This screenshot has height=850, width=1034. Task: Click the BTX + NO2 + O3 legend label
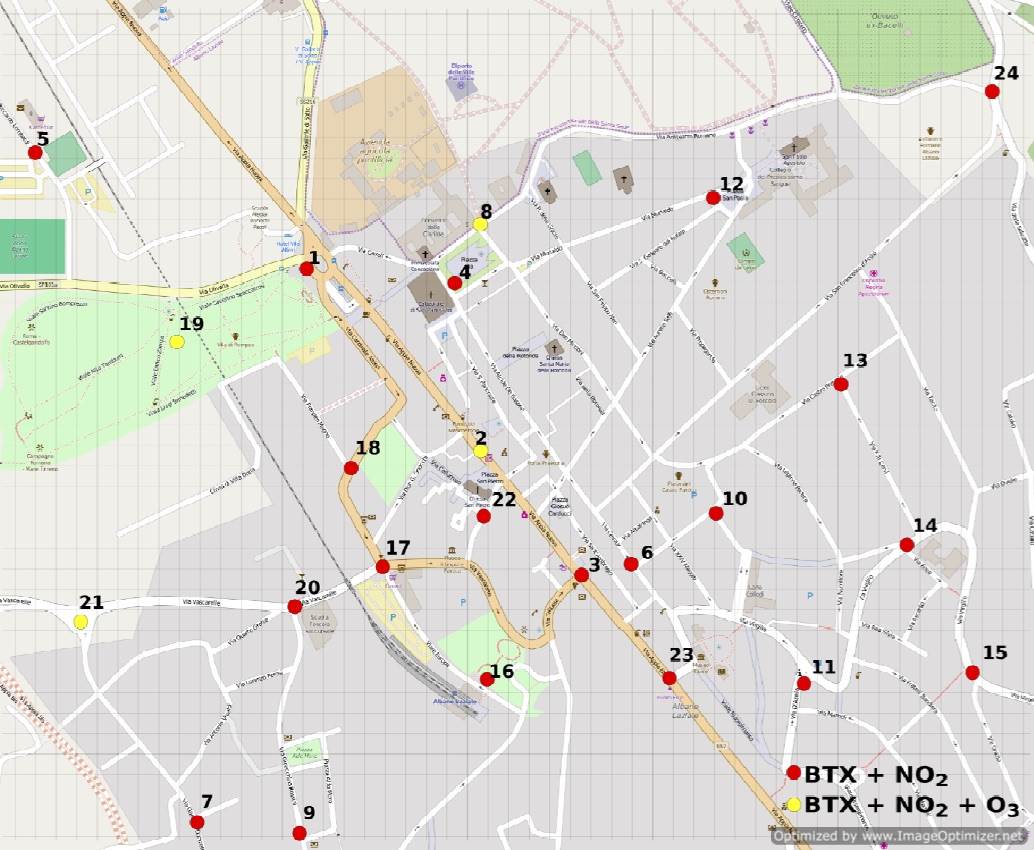tap(911, 806)
